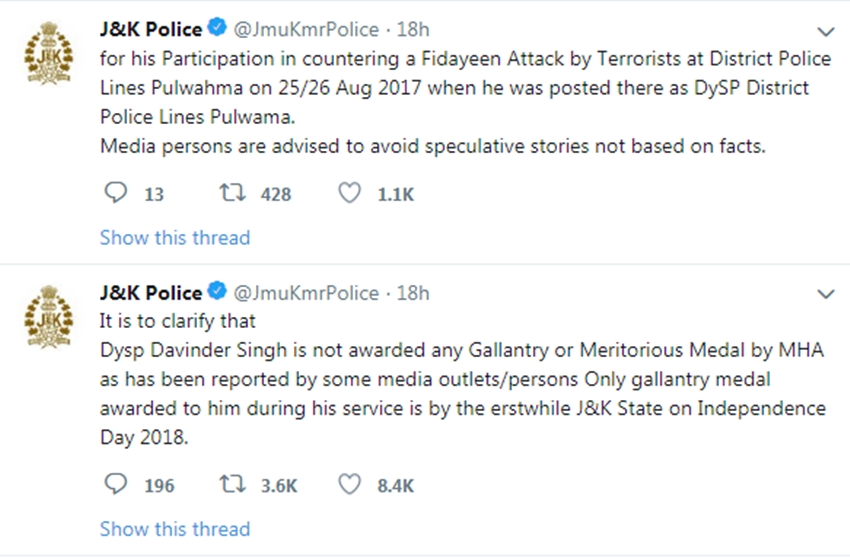Visit @JmuKmrPolice handle in second tweet
Viewport: 850px width, 558px height.
pos(306,293)
